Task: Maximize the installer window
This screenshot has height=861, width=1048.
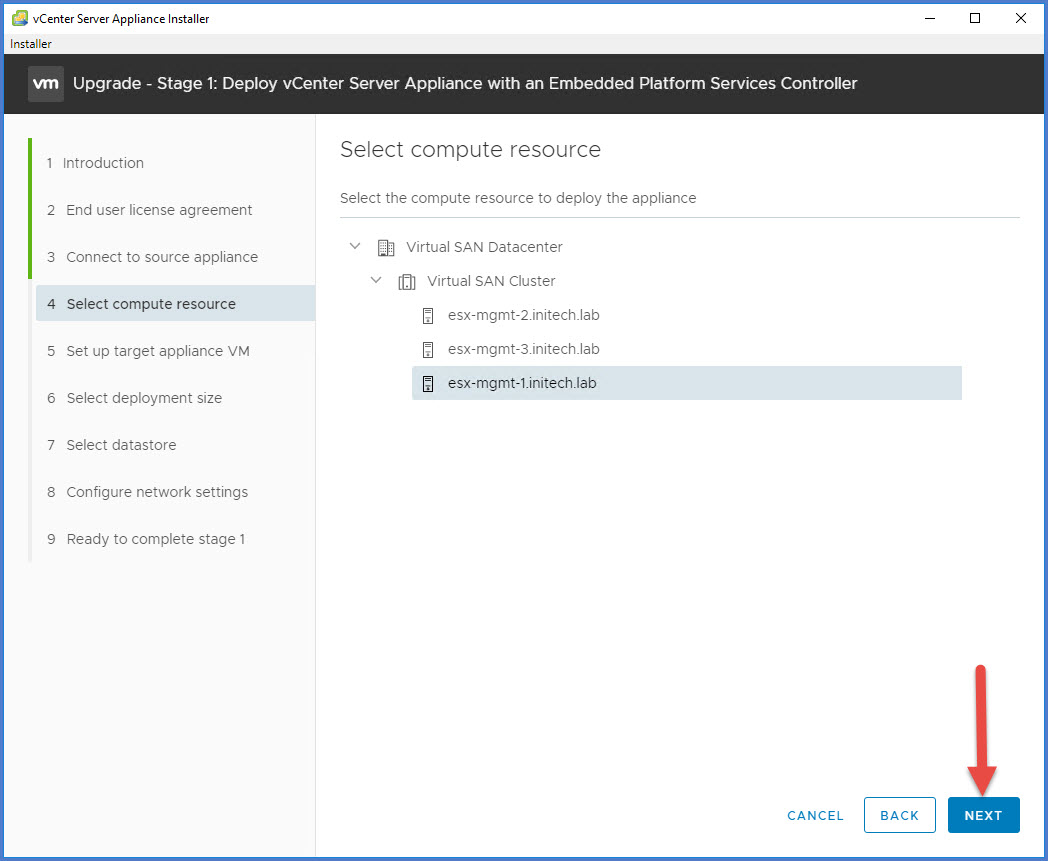Action: (975, 18)
